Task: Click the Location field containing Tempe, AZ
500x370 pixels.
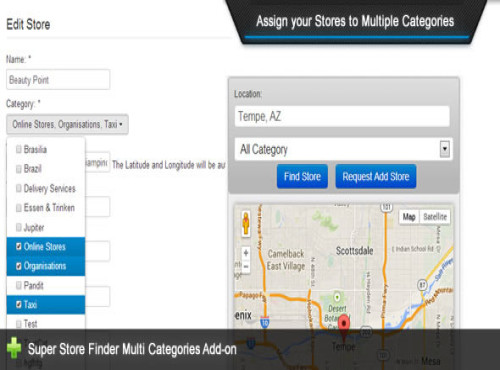Action: (342, 116)
